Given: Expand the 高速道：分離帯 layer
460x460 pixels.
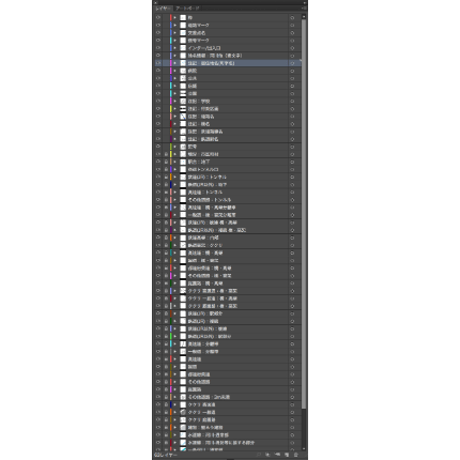Looking at the screenshot, I should pyautogui.click(x=175, y=344).
